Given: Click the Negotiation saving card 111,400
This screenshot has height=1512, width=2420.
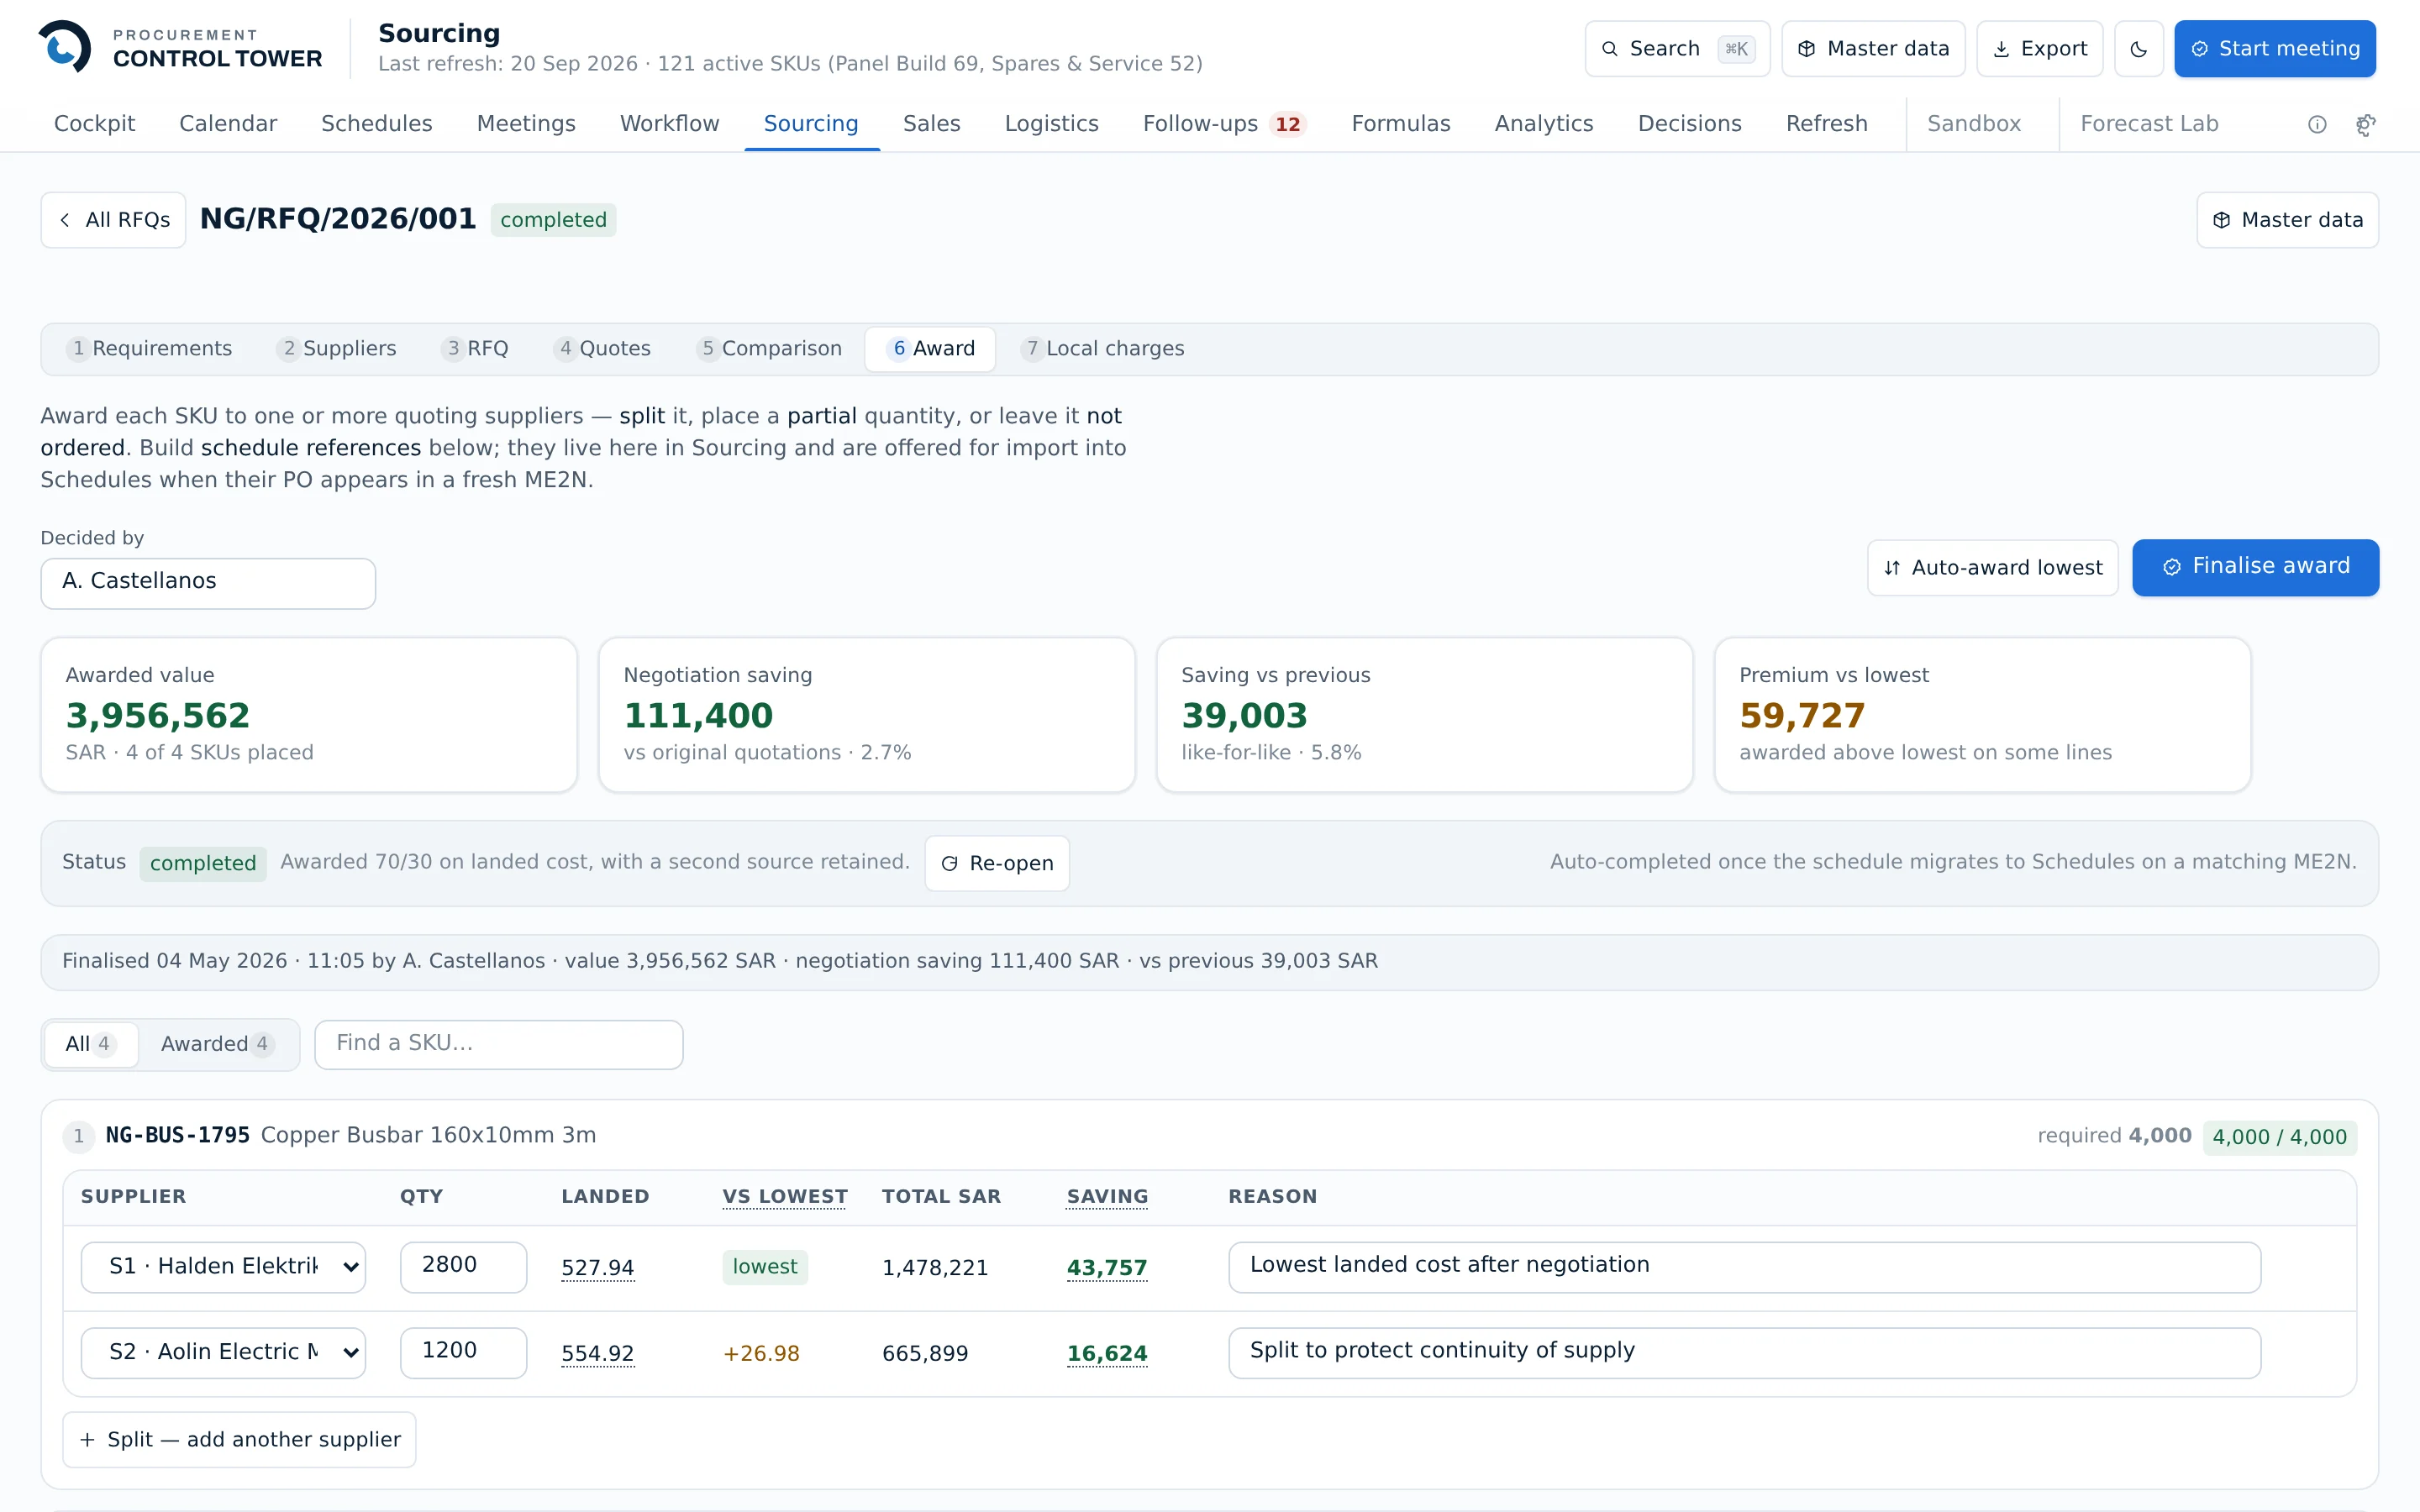Looking at the screenshot, I should (867, 715).
